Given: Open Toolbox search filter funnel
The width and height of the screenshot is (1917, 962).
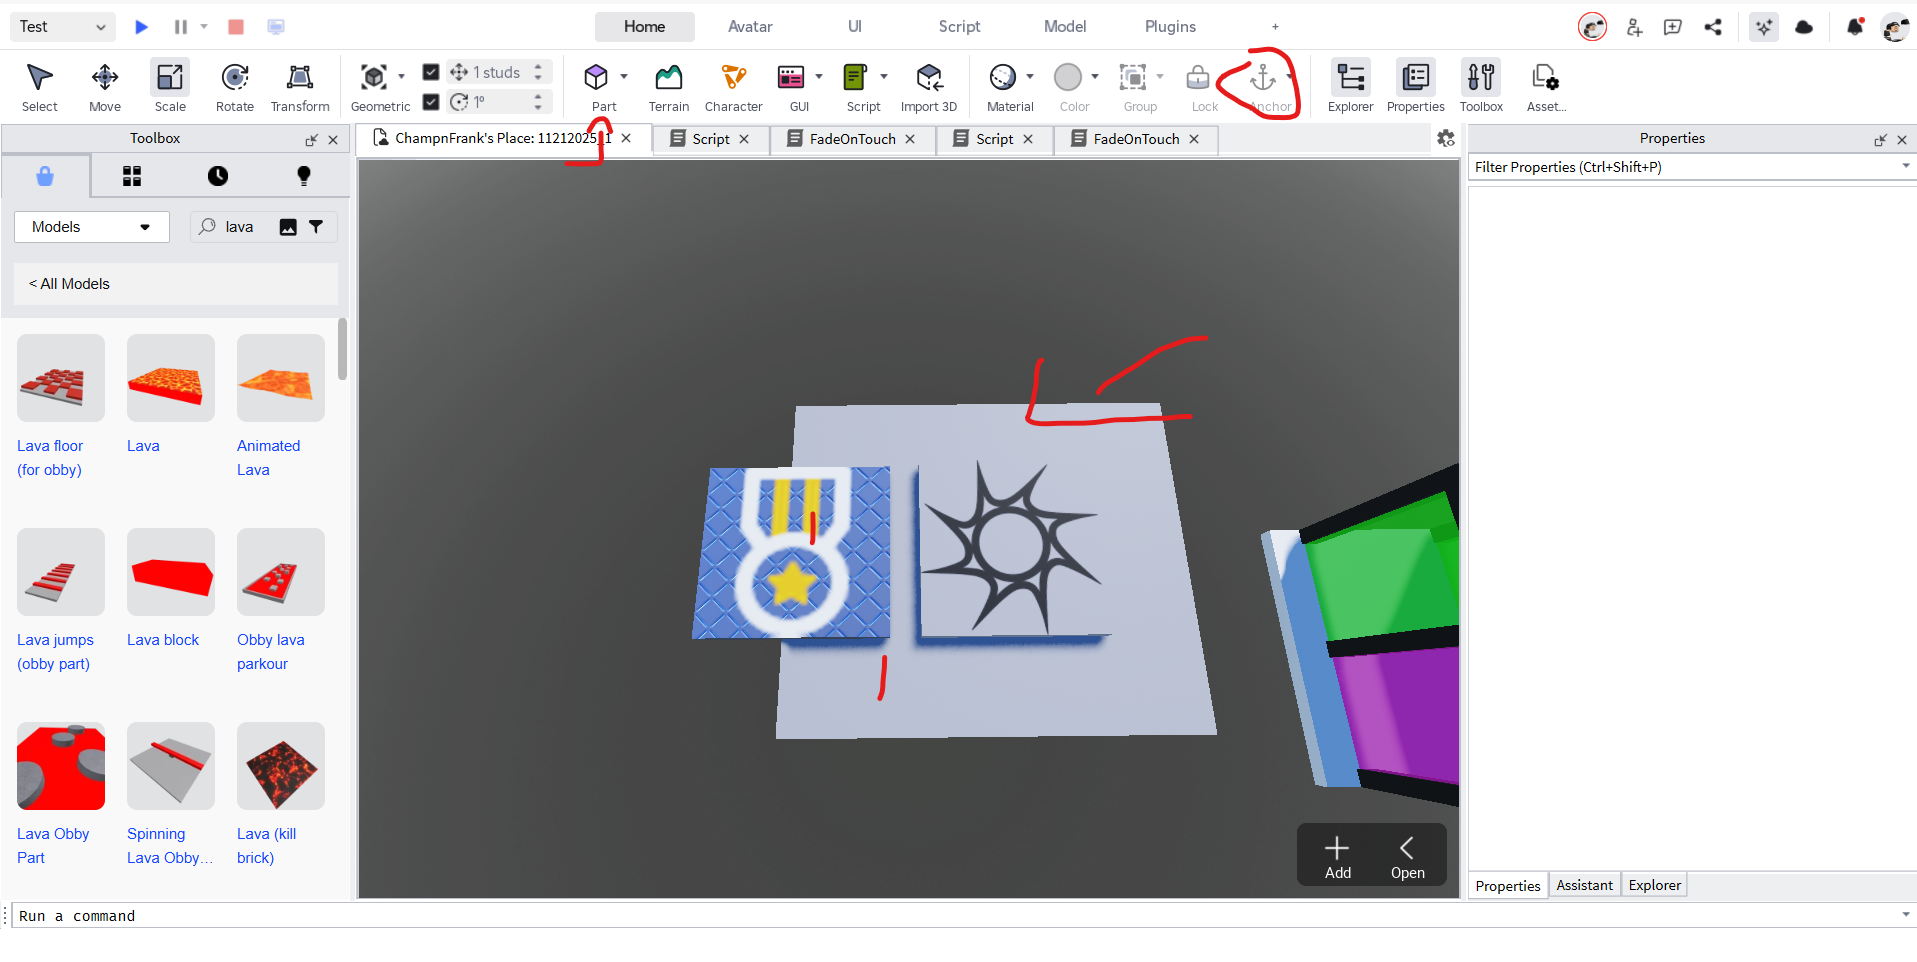Looking at the screenshot, I should pyautogui.click(x=316, y=227).
